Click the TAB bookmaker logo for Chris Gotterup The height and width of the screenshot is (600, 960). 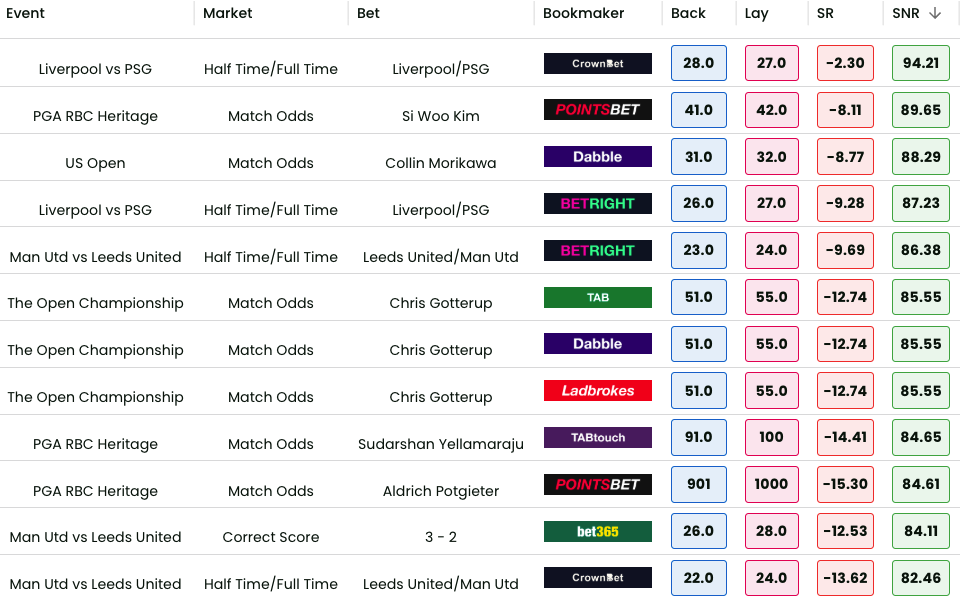pos(598,297)
